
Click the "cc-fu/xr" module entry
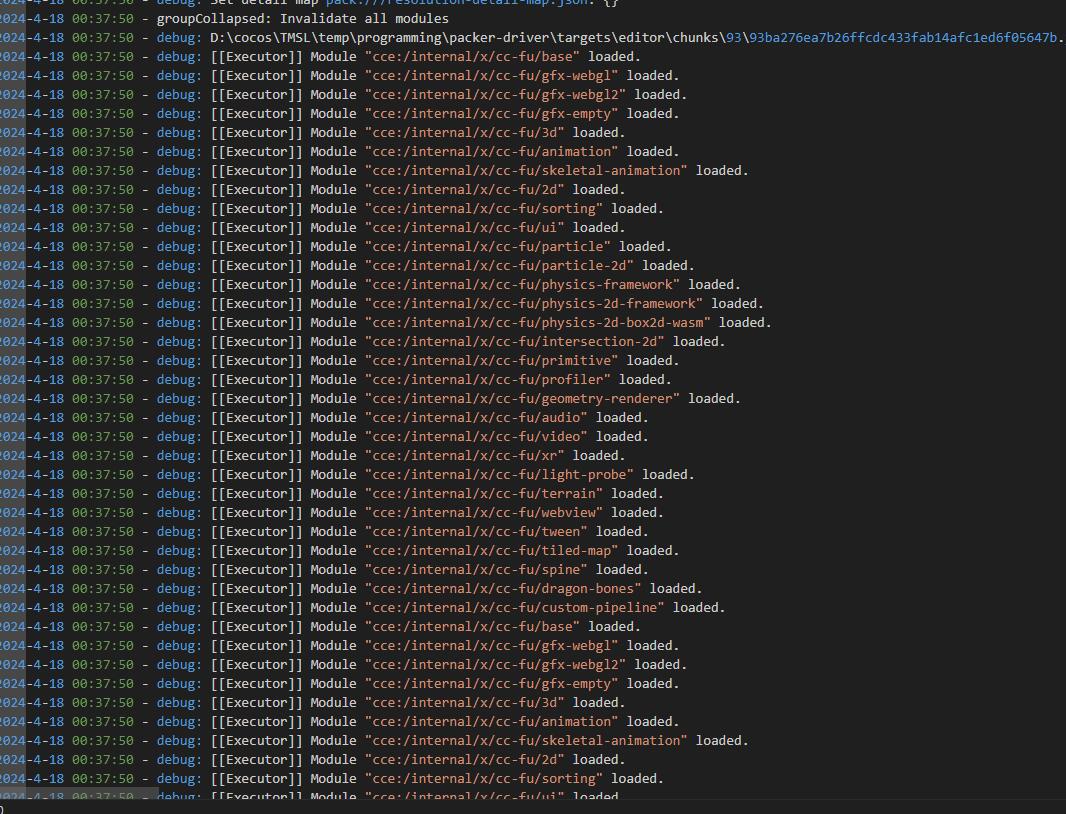pyautogui.click(x=464, y=455)
